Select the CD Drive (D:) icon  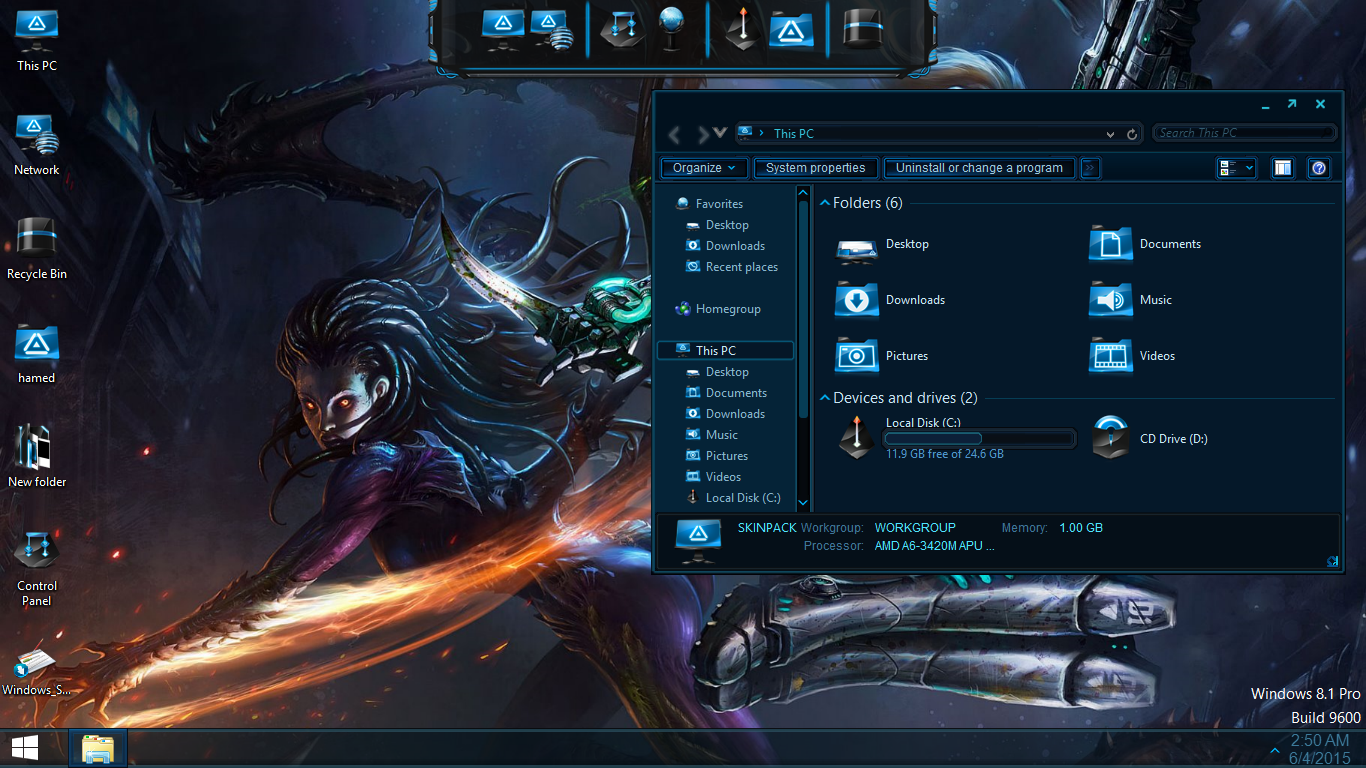point(1110,438)
